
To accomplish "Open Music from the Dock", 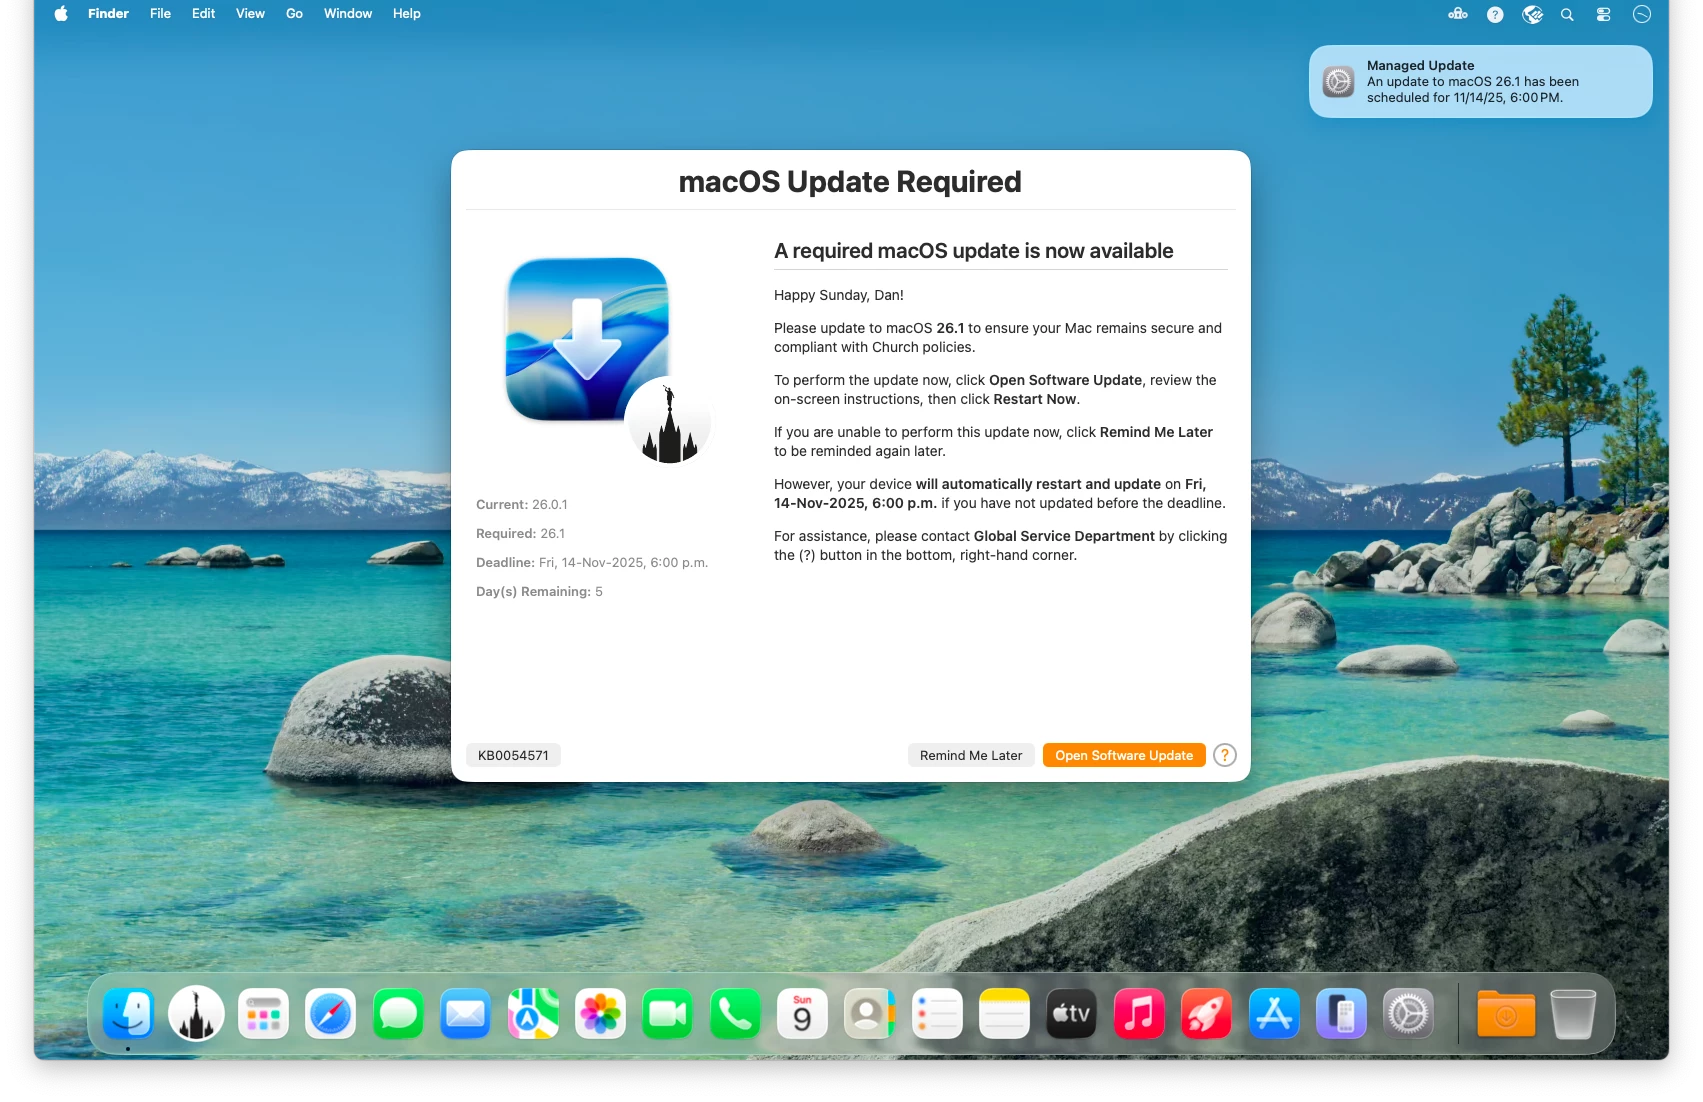I will (x=1139, y=1014).
